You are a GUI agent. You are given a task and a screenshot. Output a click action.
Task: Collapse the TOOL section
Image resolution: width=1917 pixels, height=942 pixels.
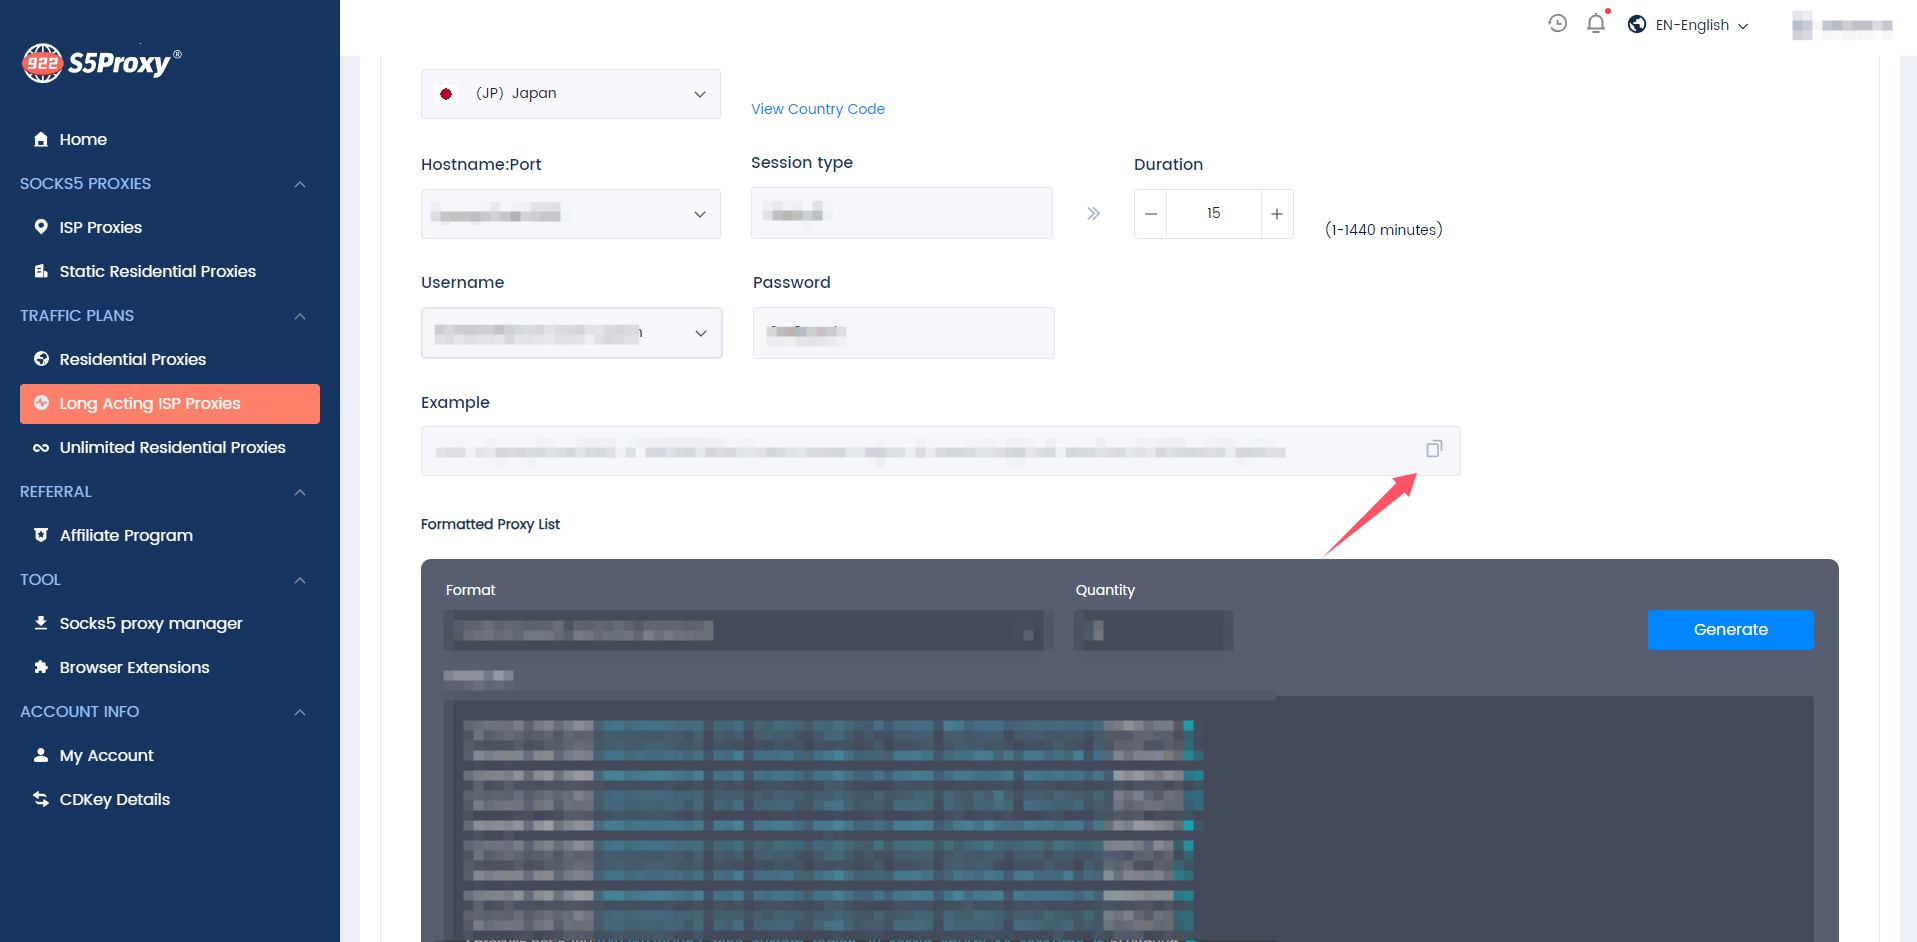(x=299, y=580)
